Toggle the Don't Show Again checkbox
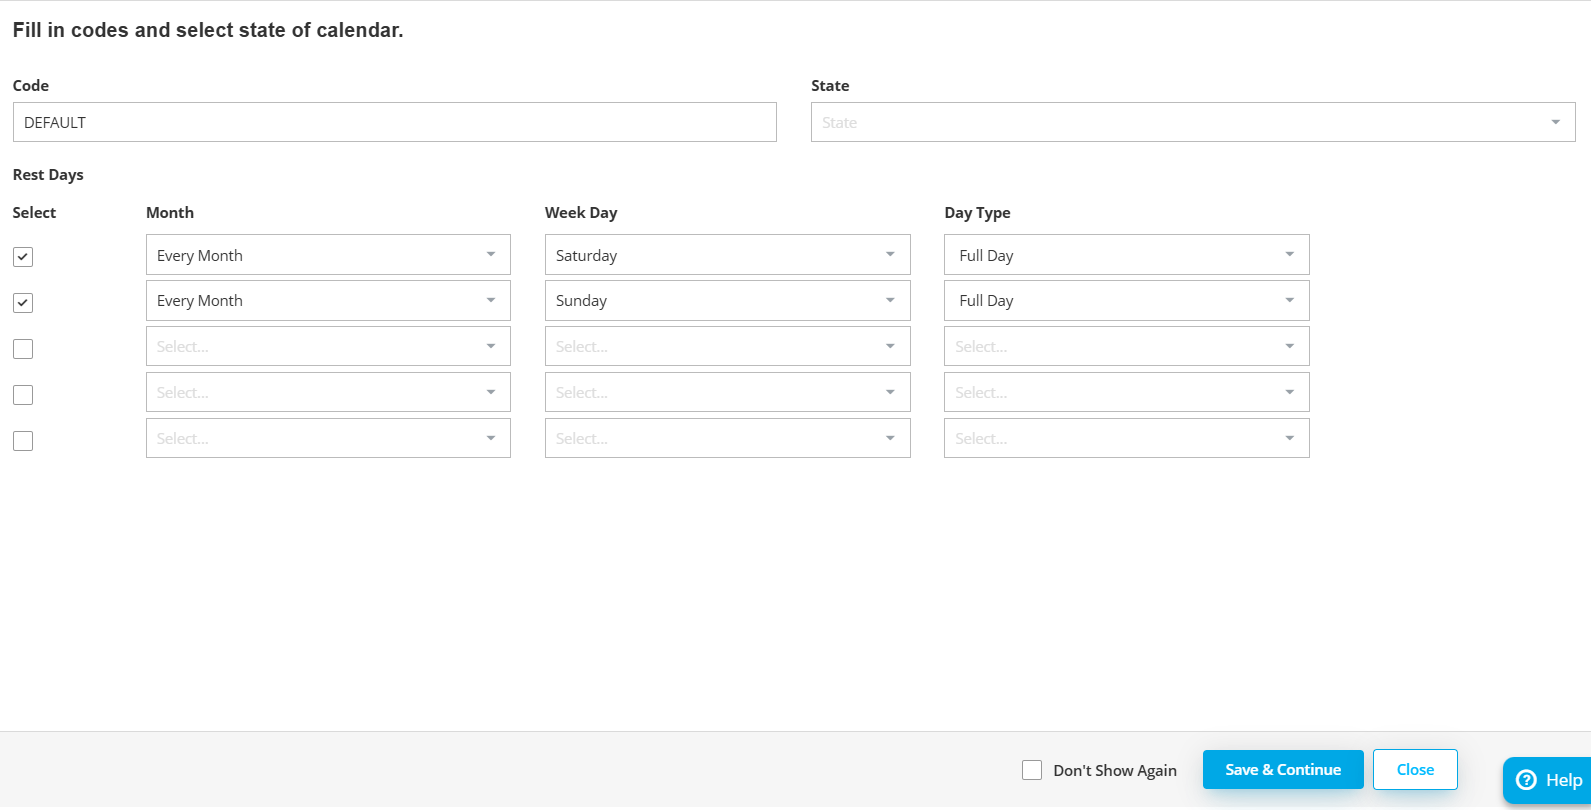Image resolution: width=1591 pixels, height=810 pixels. 1032,770
